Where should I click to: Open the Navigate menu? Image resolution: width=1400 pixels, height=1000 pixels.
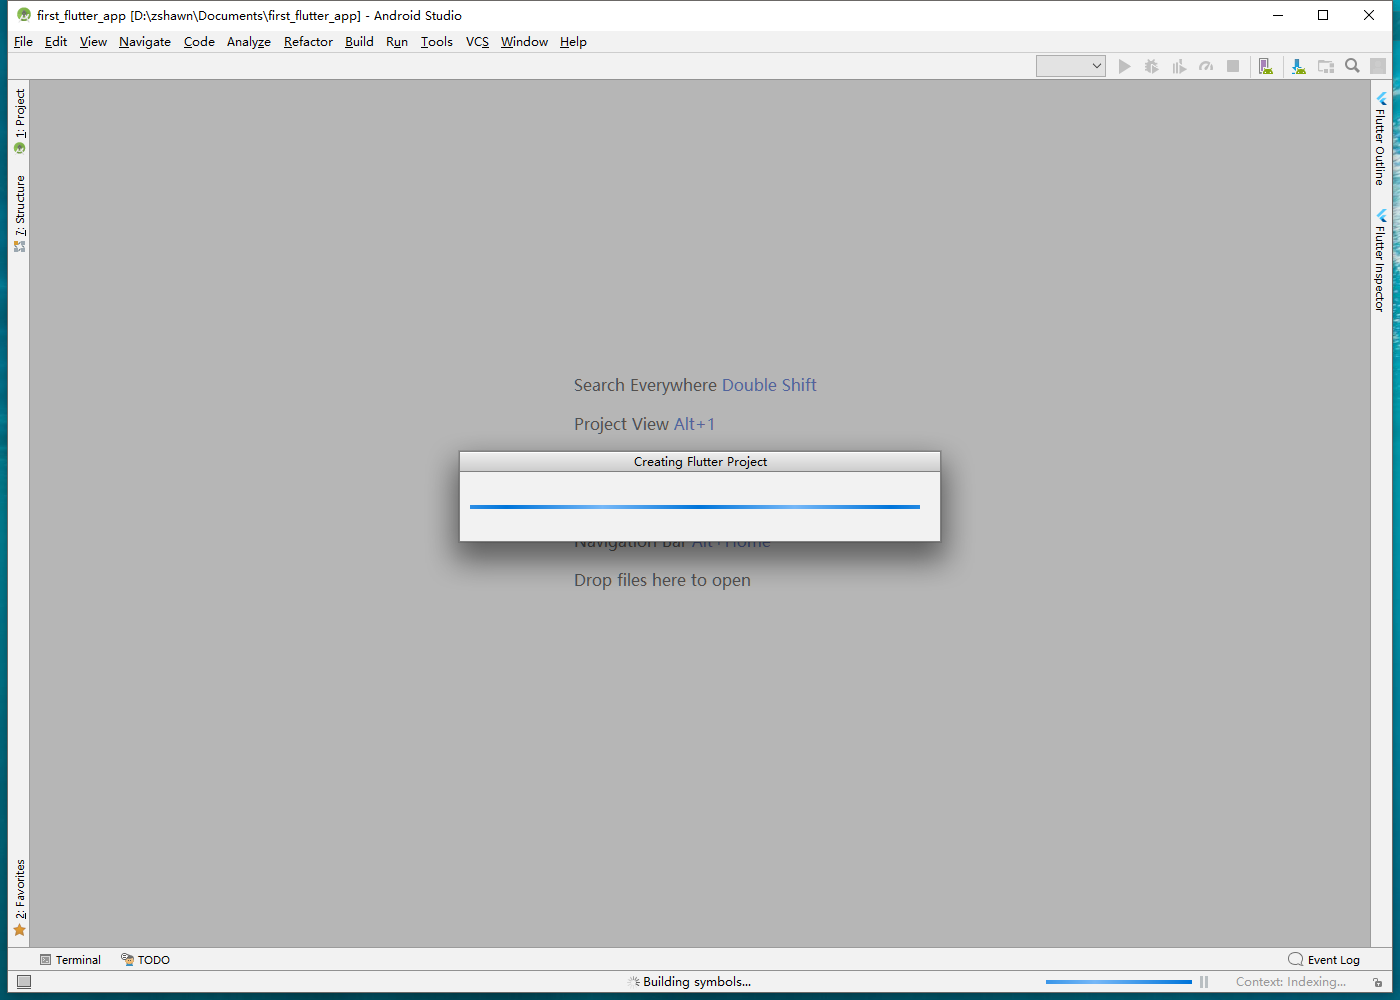point(145,42)
